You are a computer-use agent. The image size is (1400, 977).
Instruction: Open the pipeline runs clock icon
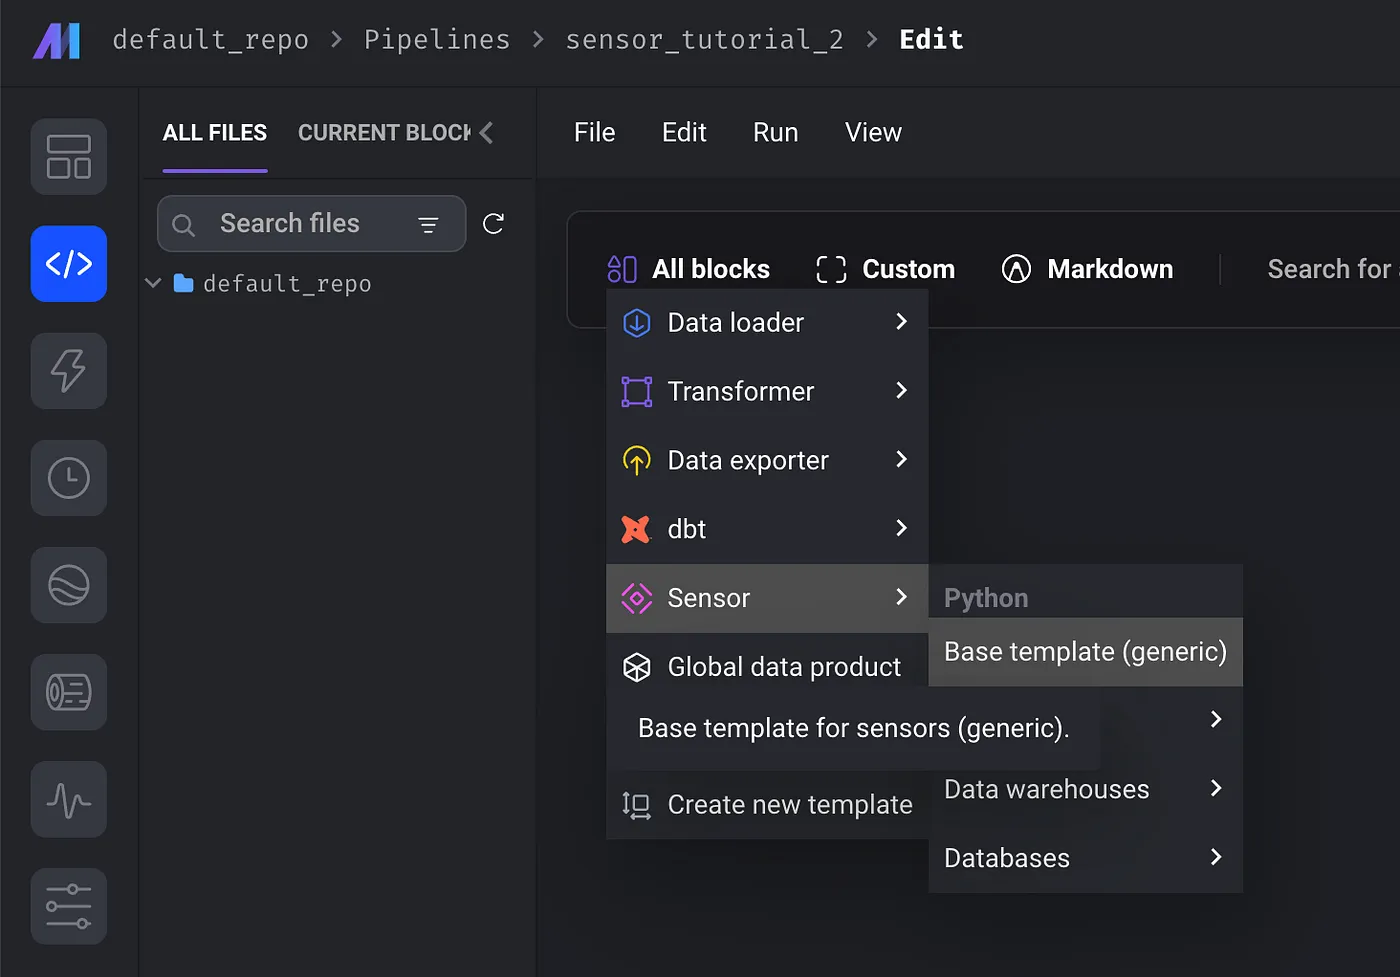69,478
